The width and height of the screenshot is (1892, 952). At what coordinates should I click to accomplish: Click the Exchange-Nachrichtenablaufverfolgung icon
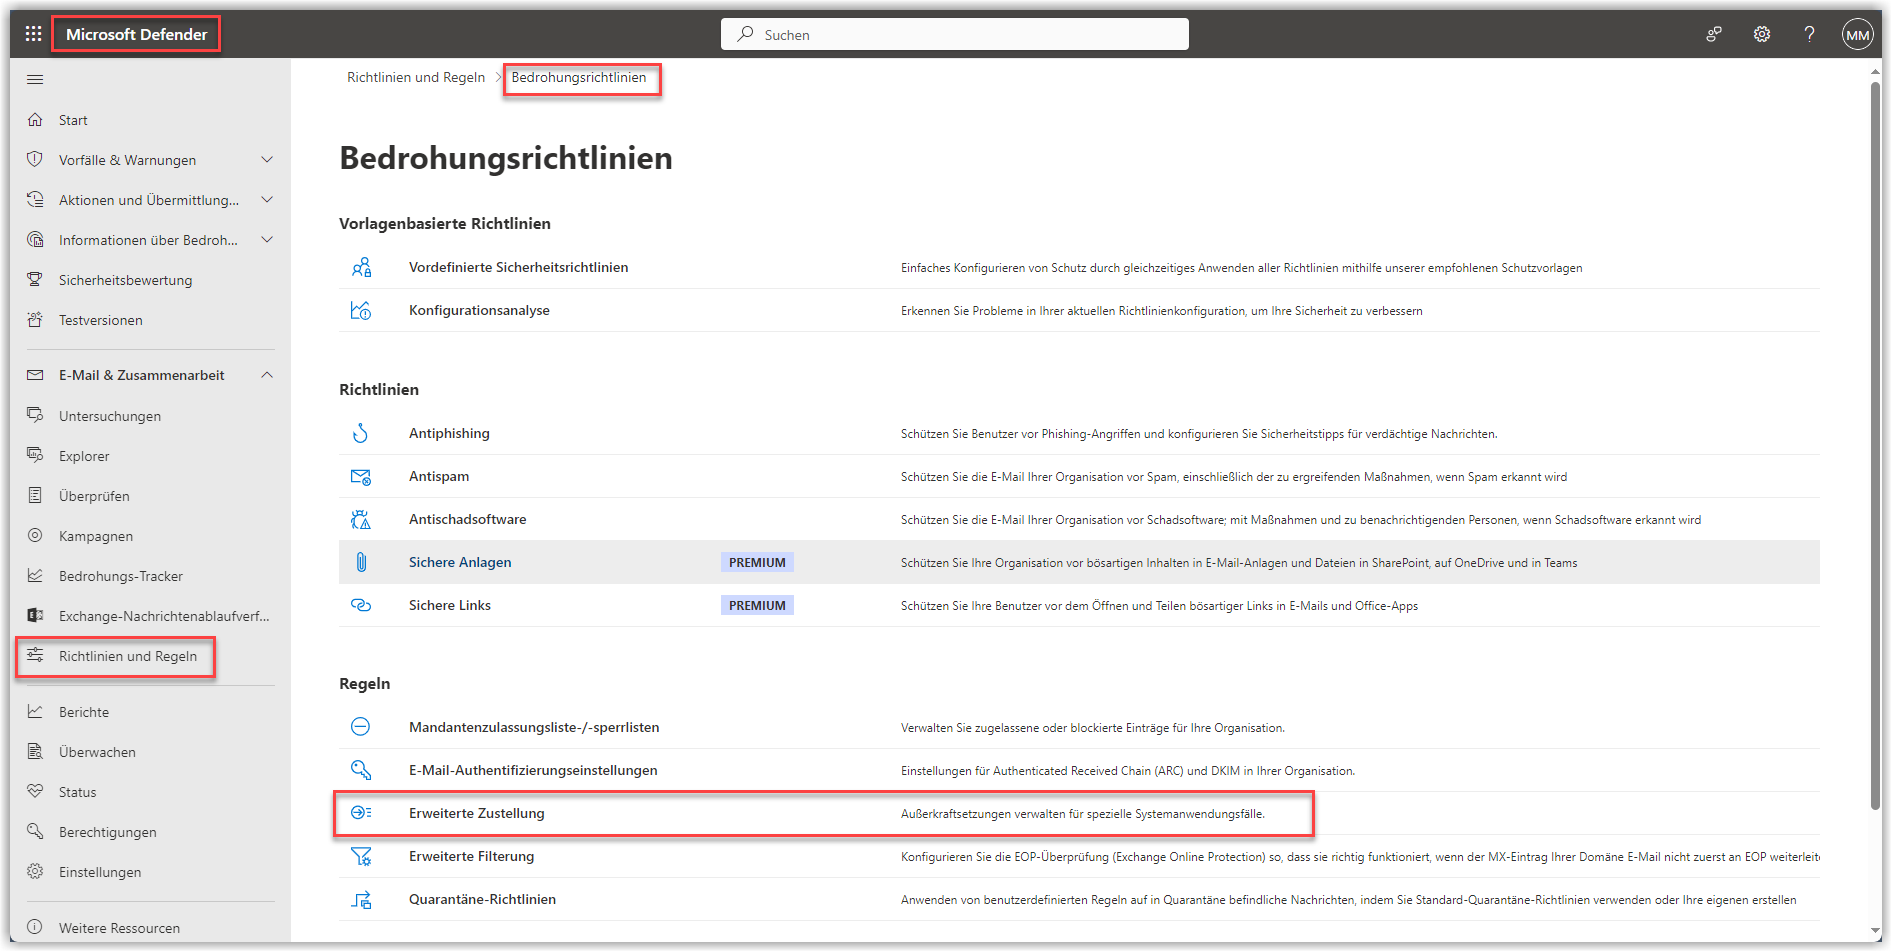[x=35, y=616]
